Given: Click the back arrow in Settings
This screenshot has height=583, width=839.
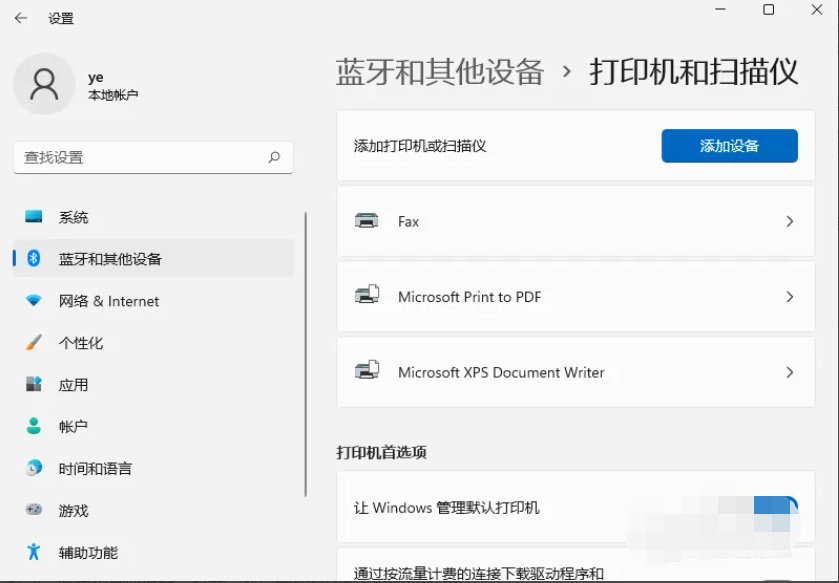Looking at the screenshot, I should [20, 18].
